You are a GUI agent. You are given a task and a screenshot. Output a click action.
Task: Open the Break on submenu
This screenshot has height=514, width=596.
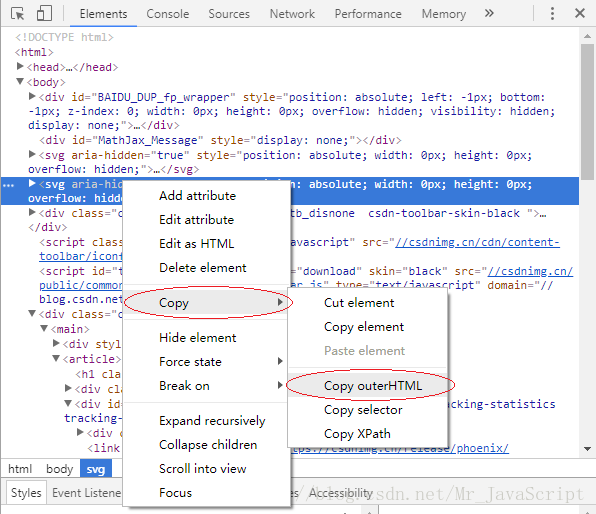pyautogui.click(x=207, y=386)
